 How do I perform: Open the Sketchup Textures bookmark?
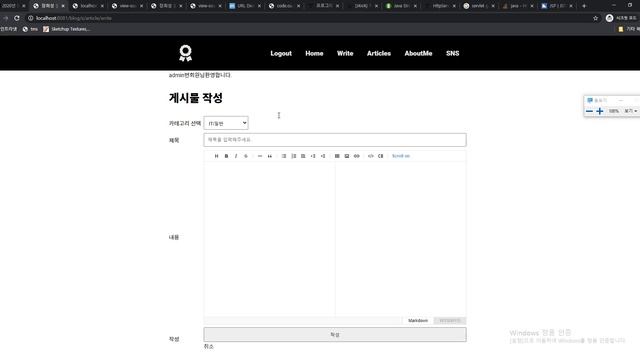coord(67,29)
